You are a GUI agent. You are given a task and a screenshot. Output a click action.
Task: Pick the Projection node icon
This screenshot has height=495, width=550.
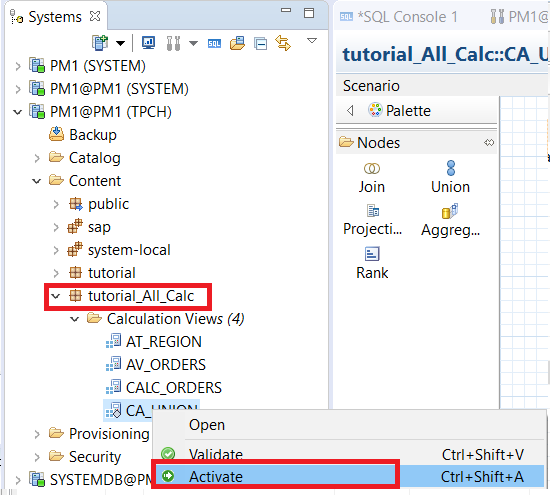pyautogui.click(x=373, y=211)
